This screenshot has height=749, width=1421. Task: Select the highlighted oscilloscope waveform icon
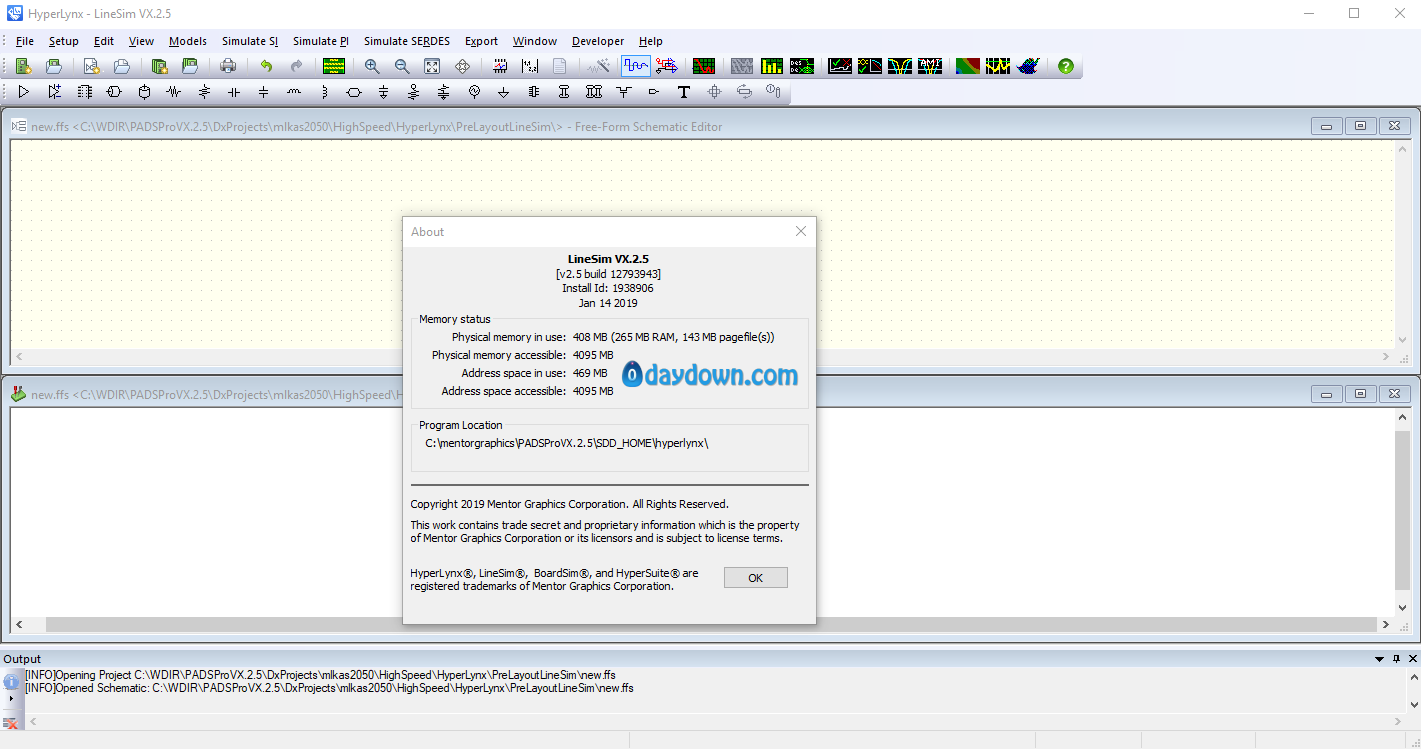coord(635,66)
